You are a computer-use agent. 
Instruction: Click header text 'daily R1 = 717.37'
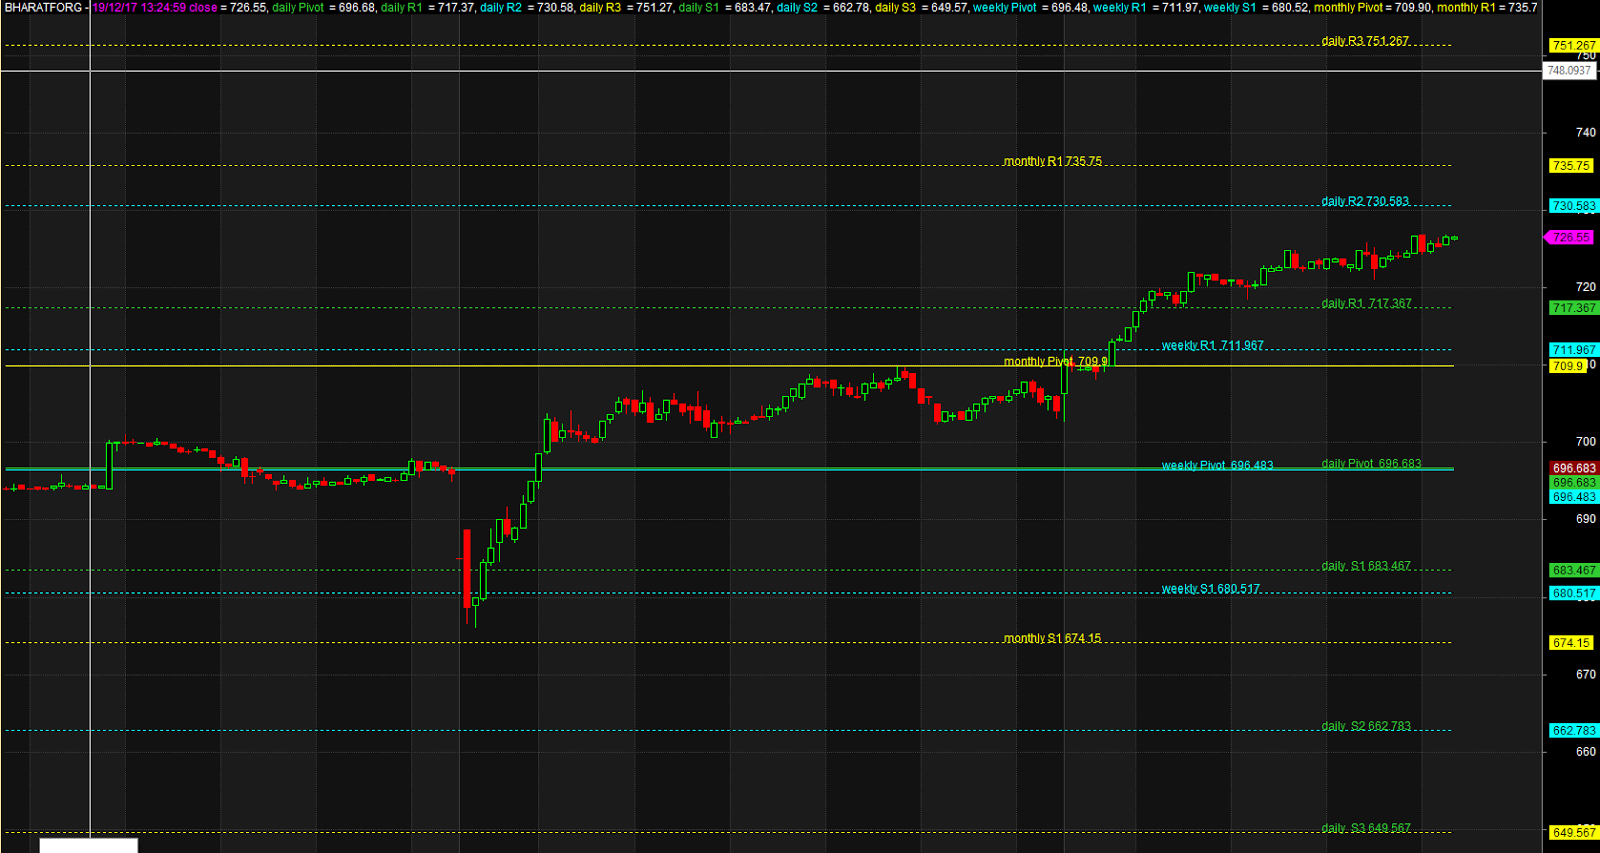point(428,7)
